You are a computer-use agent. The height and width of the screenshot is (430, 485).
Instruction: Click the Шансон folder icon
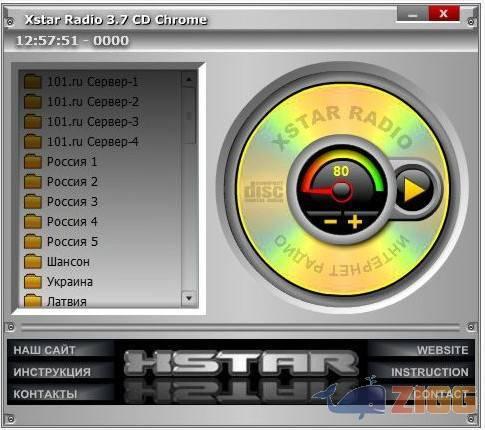[33, 262]
